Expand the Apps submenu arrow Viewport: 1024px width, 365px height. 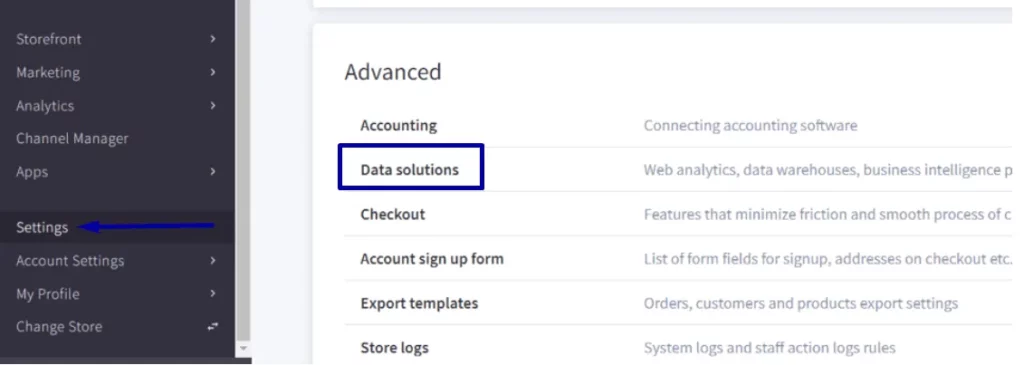coord(213,172)
